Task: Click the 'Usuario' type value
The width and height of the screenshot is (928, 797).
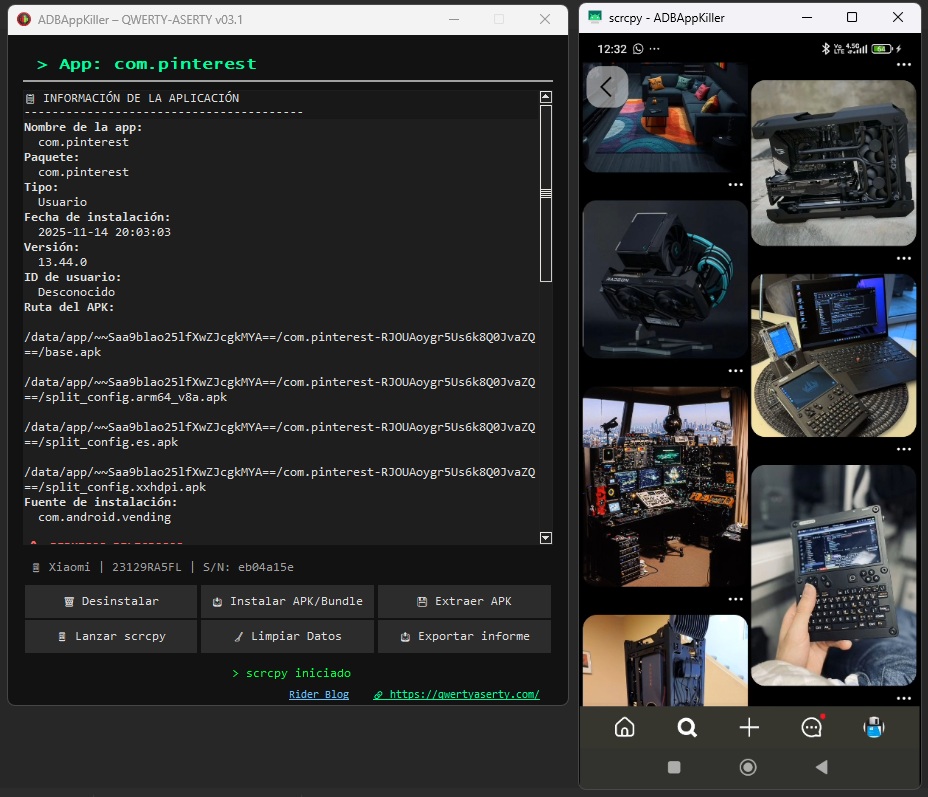Action: pyautogui.click(x=62, y=202)
